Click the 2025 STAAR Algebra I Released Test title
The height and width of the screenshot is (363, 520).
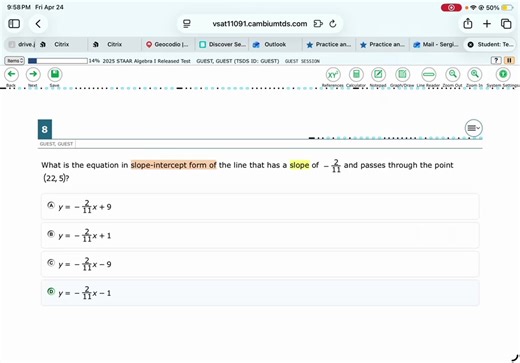pos(147,61)
